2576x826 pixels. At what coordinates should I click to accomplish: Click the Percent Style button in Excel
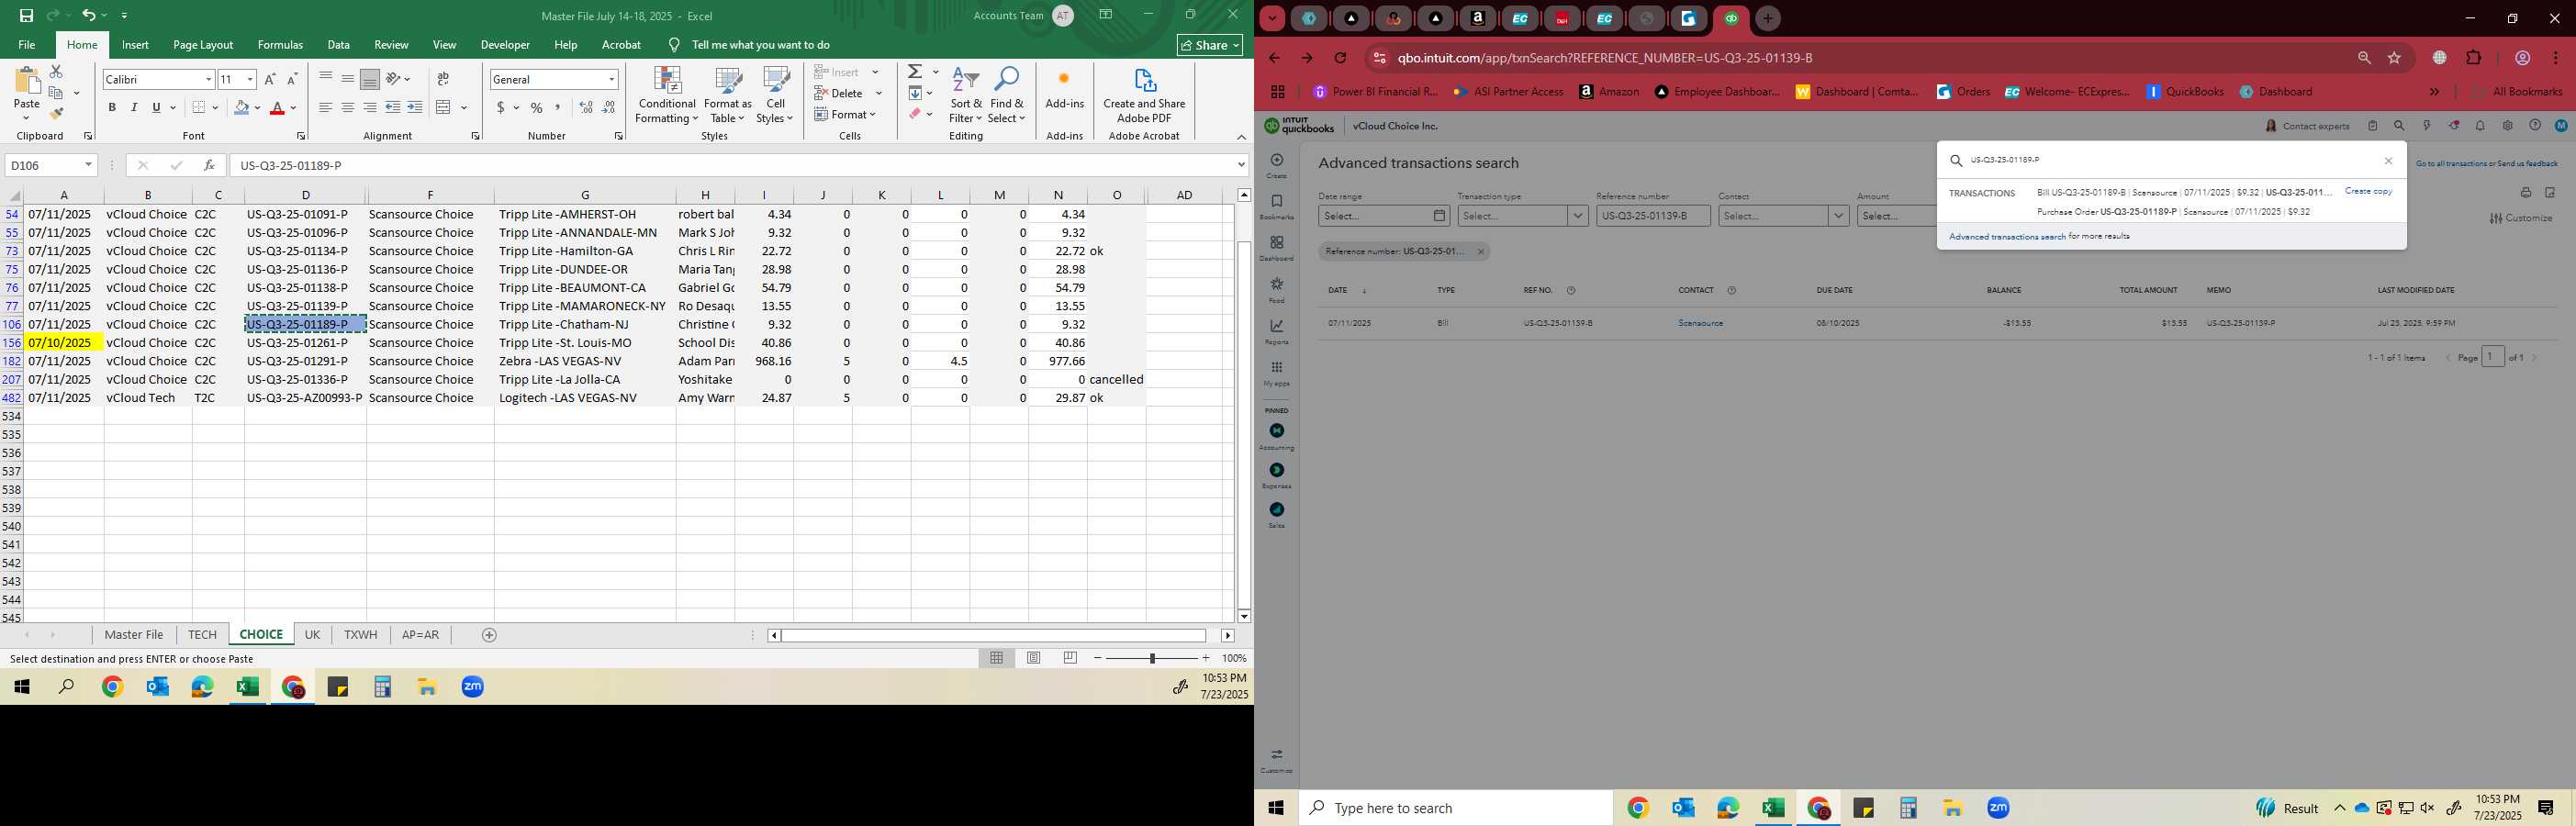[x=537, y=107]
